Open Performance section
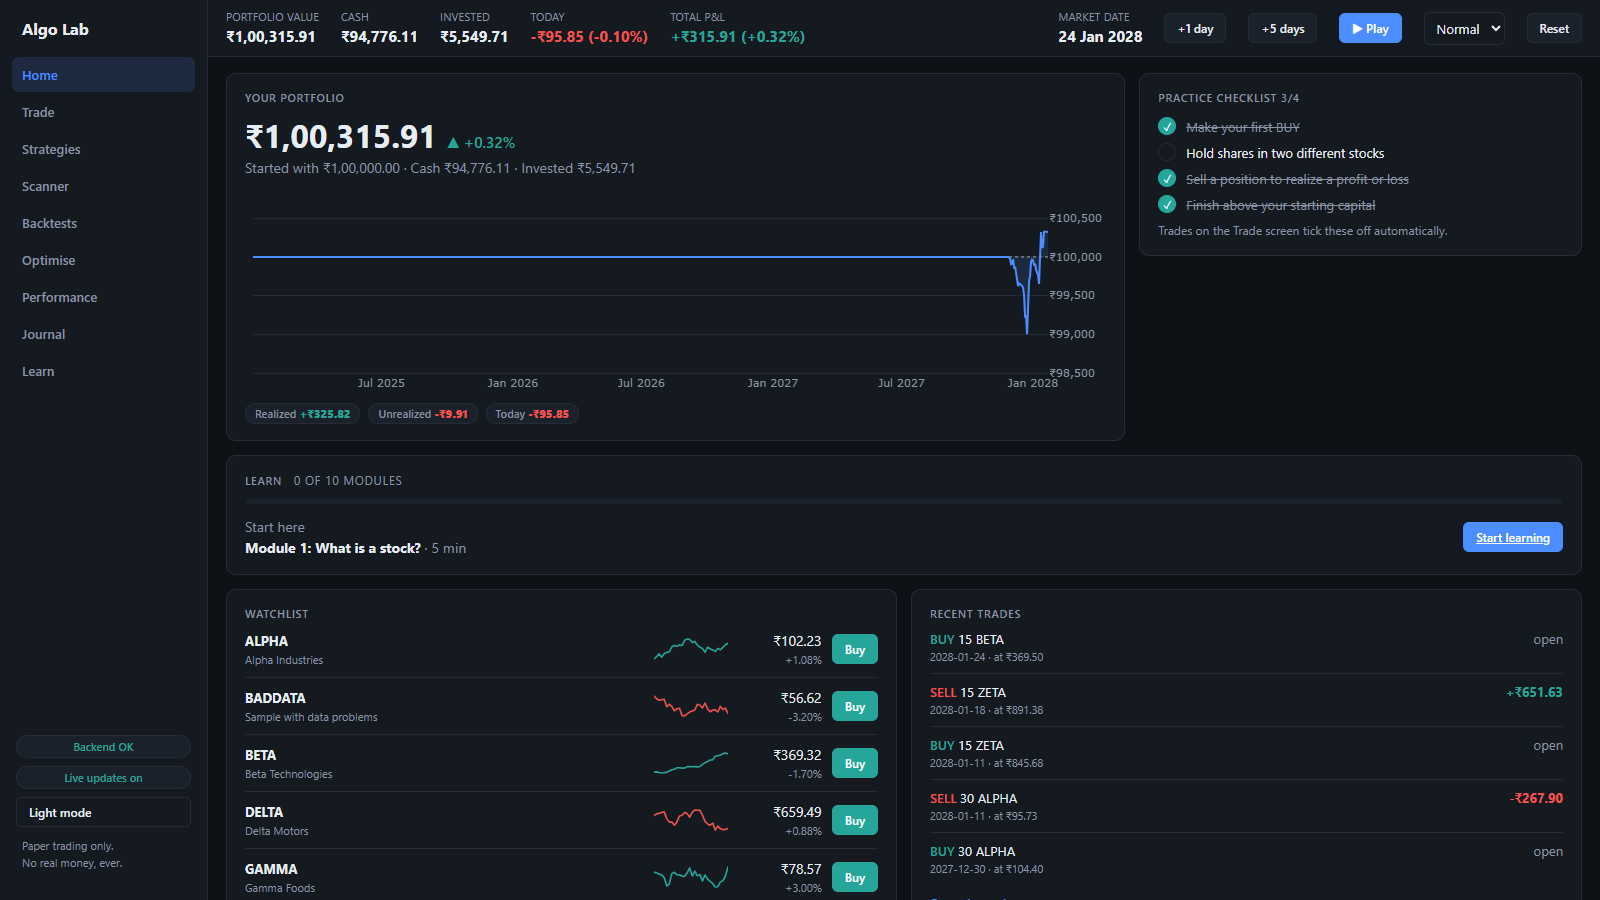This screenshot has width=1600, height=900. click(x=103, y=297)
